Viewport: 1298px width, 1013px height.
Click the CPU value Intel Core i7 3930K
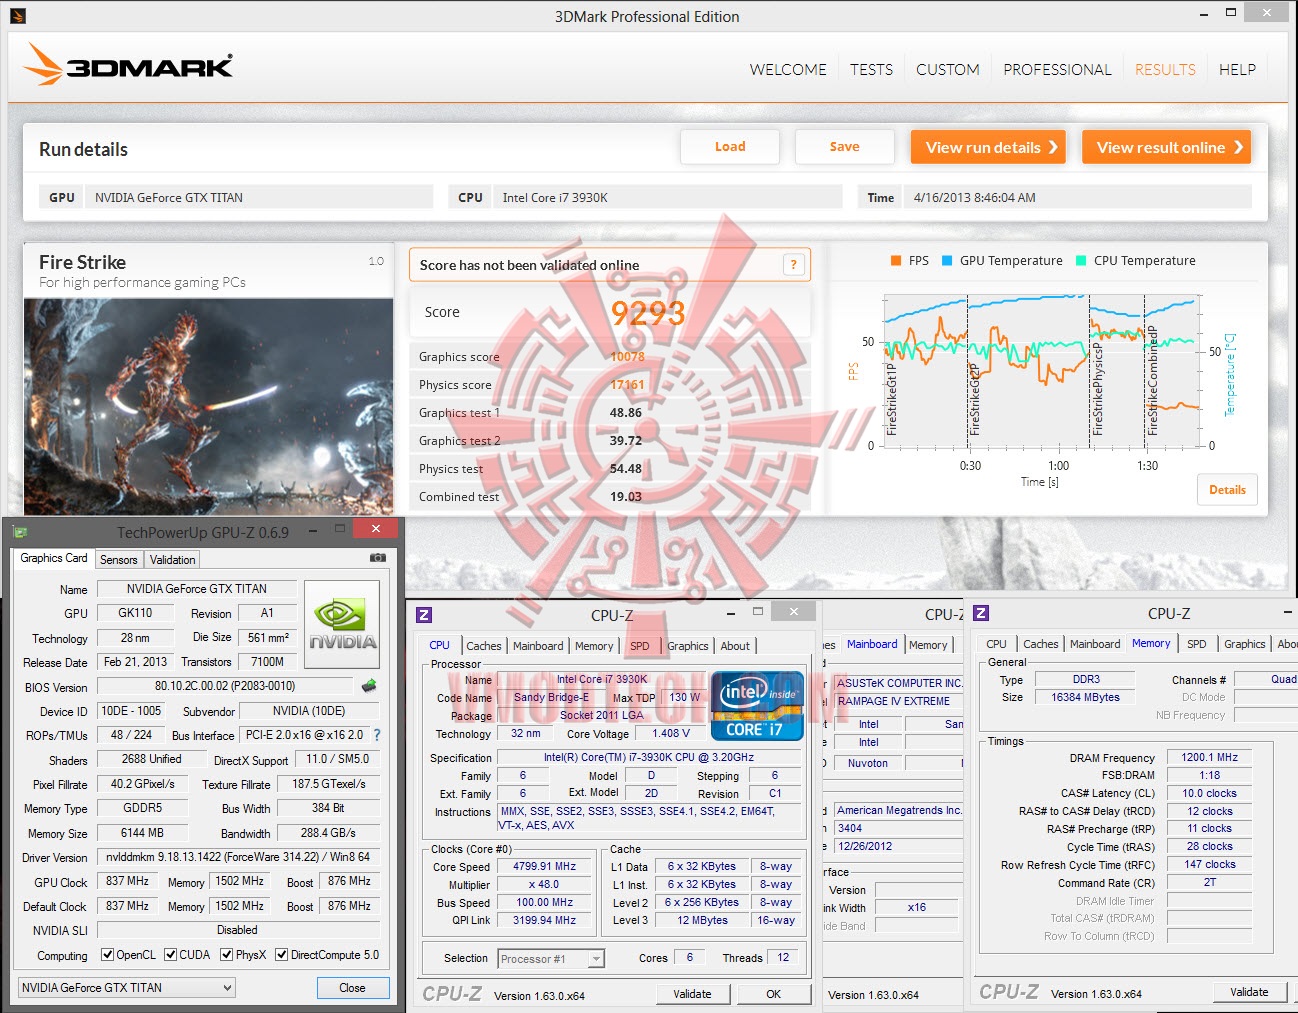tap(555, 198)
